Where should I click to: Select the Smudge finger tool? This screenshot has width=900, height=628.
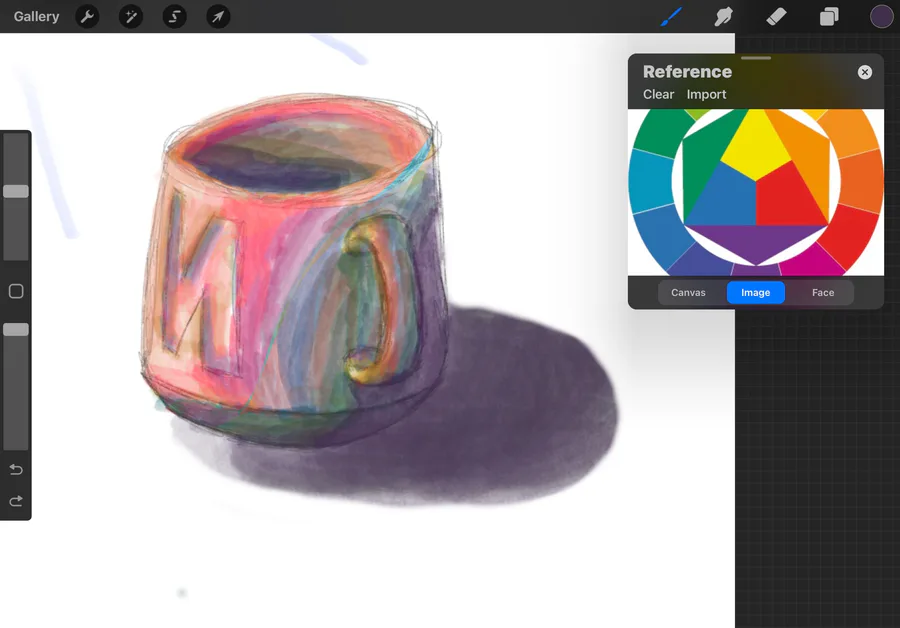coord(723,17)
